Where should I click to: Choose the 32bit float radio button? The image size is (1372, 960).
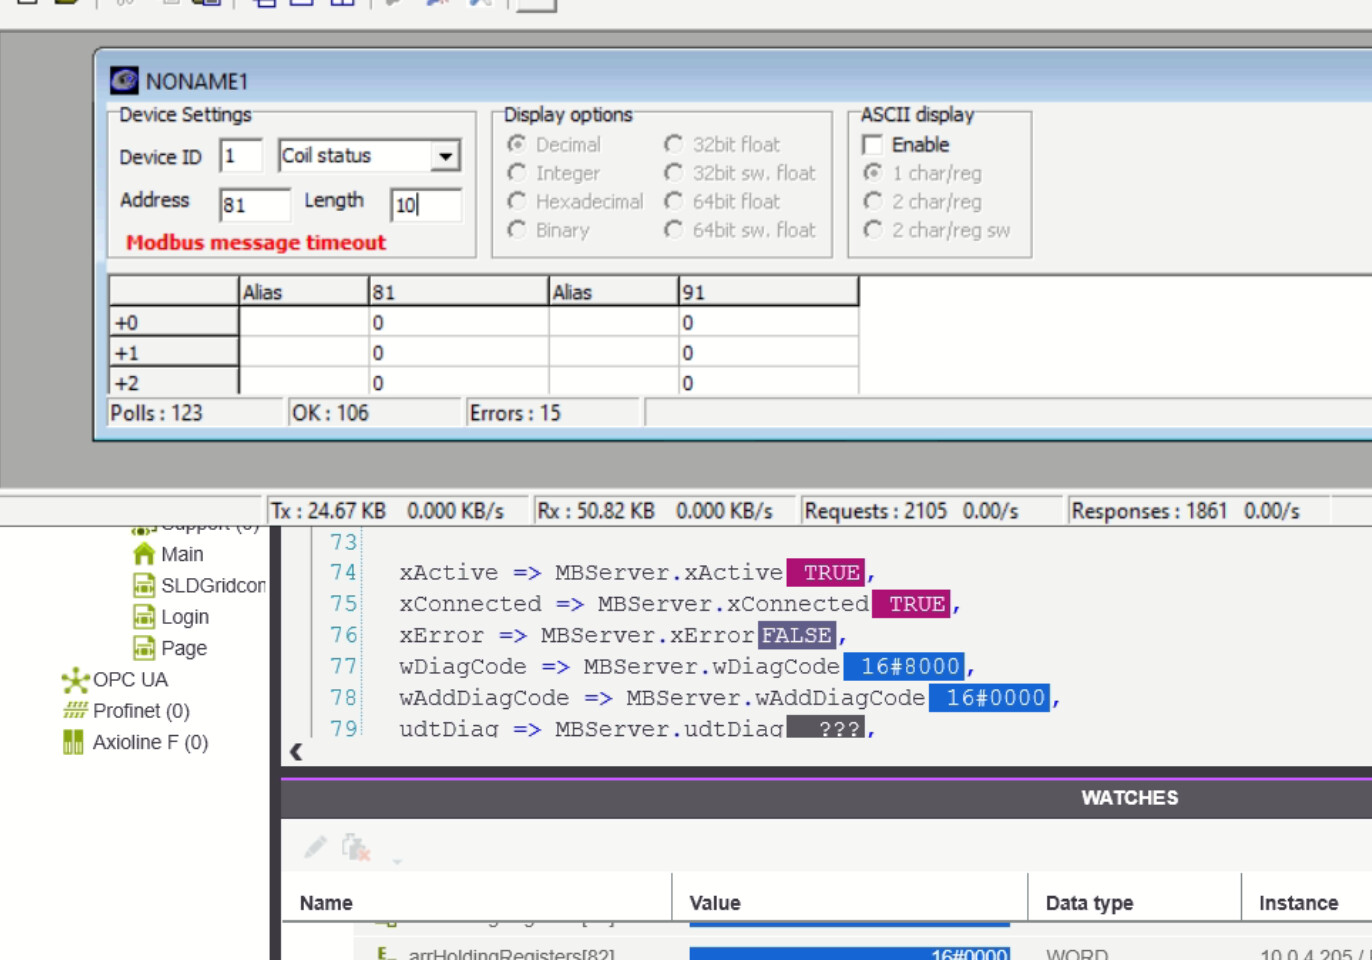pyautogui.click(x=674, y=145)
